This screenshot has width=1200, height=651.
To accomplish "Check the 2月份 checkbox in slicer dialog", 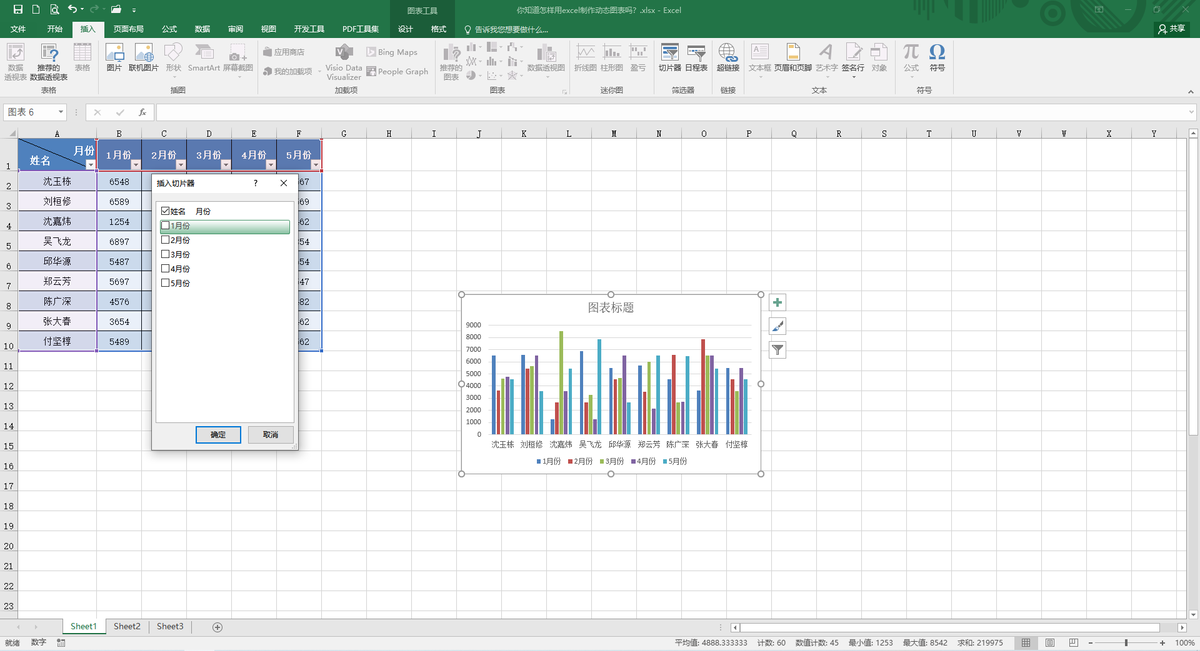I will tap(166, 240).
